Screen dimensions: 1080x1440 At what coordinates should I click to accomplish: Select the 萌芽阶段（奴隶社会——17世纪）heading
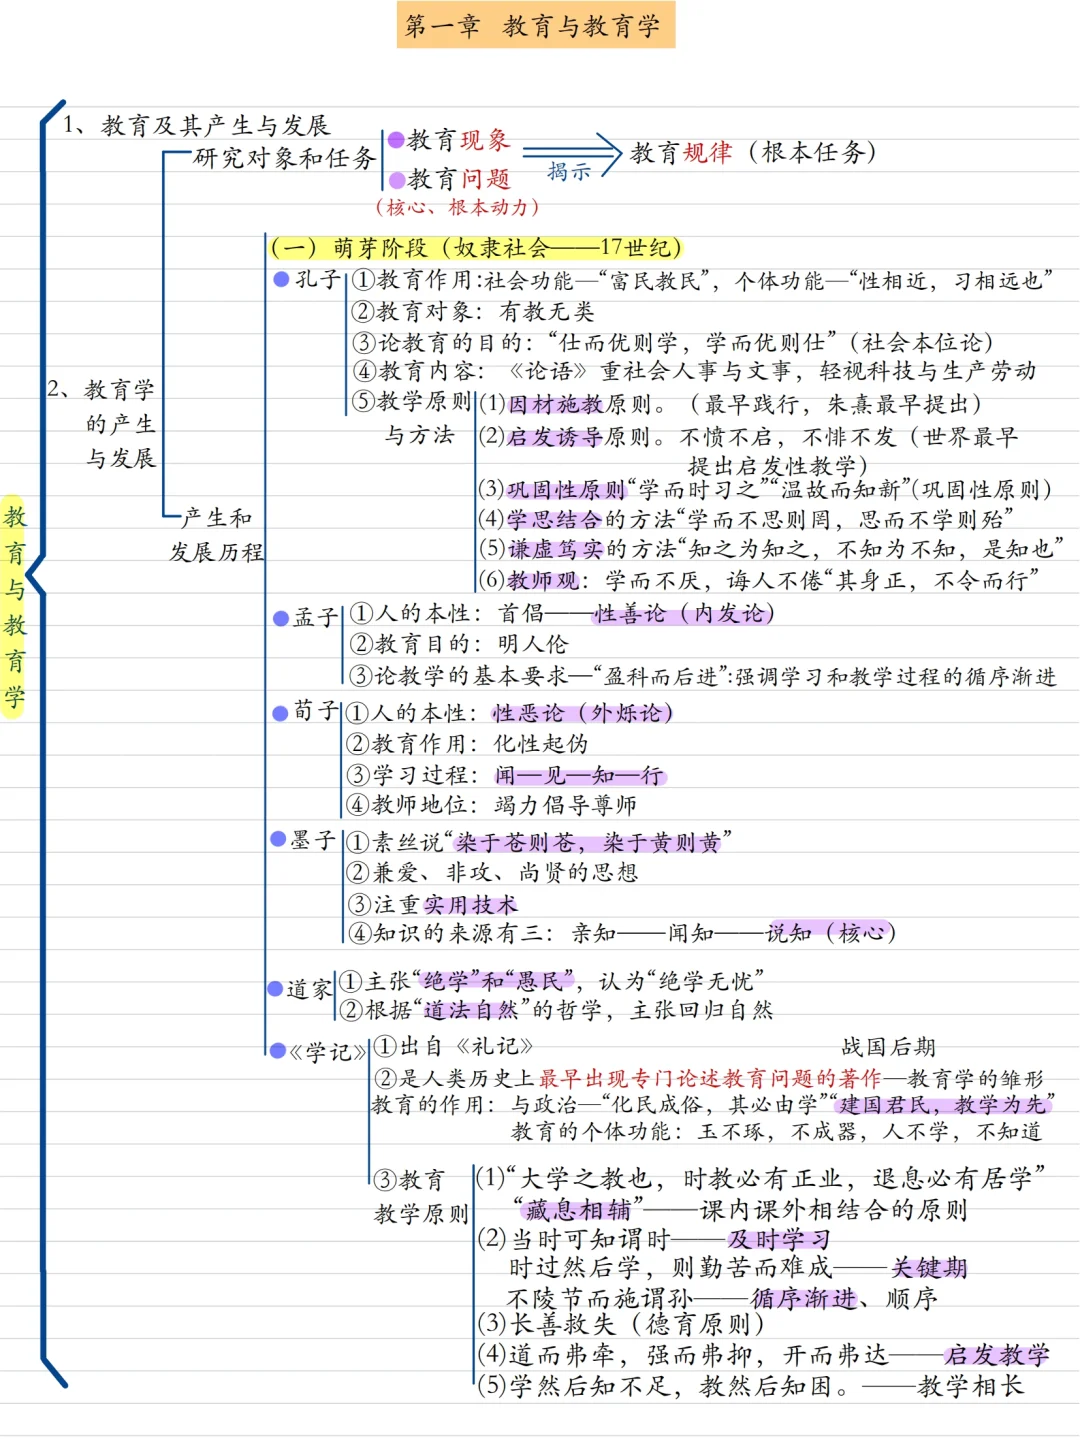[478, 246]
